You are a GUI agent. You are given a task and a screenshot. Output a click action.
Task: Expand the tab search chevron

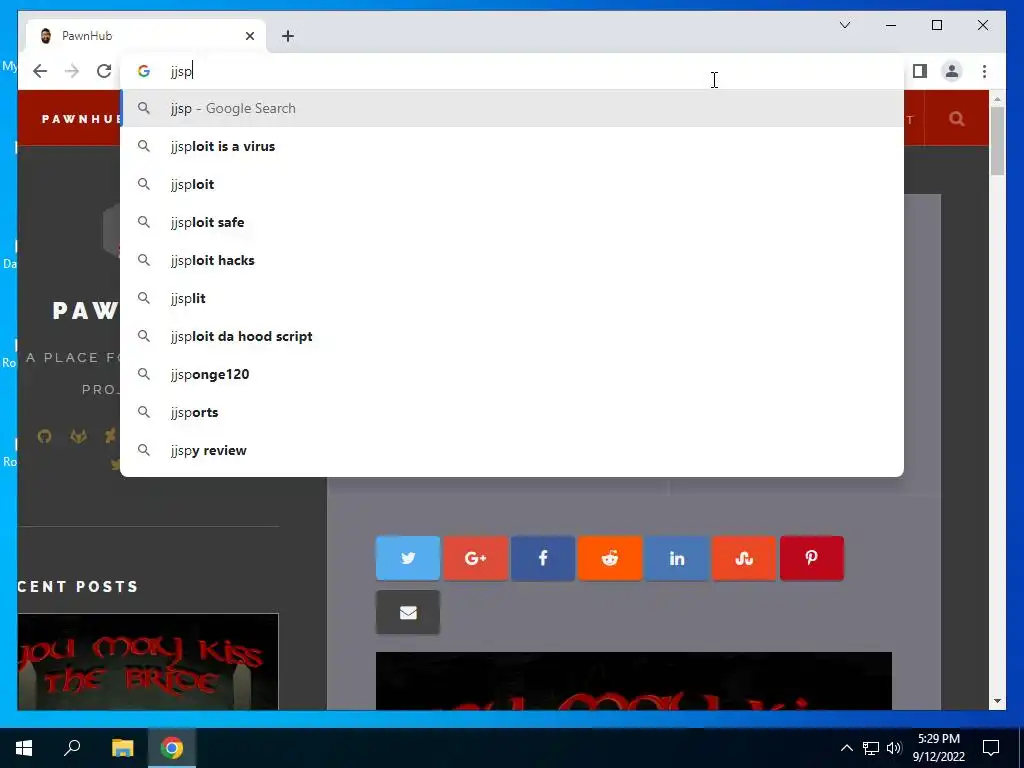pos(844,25)
